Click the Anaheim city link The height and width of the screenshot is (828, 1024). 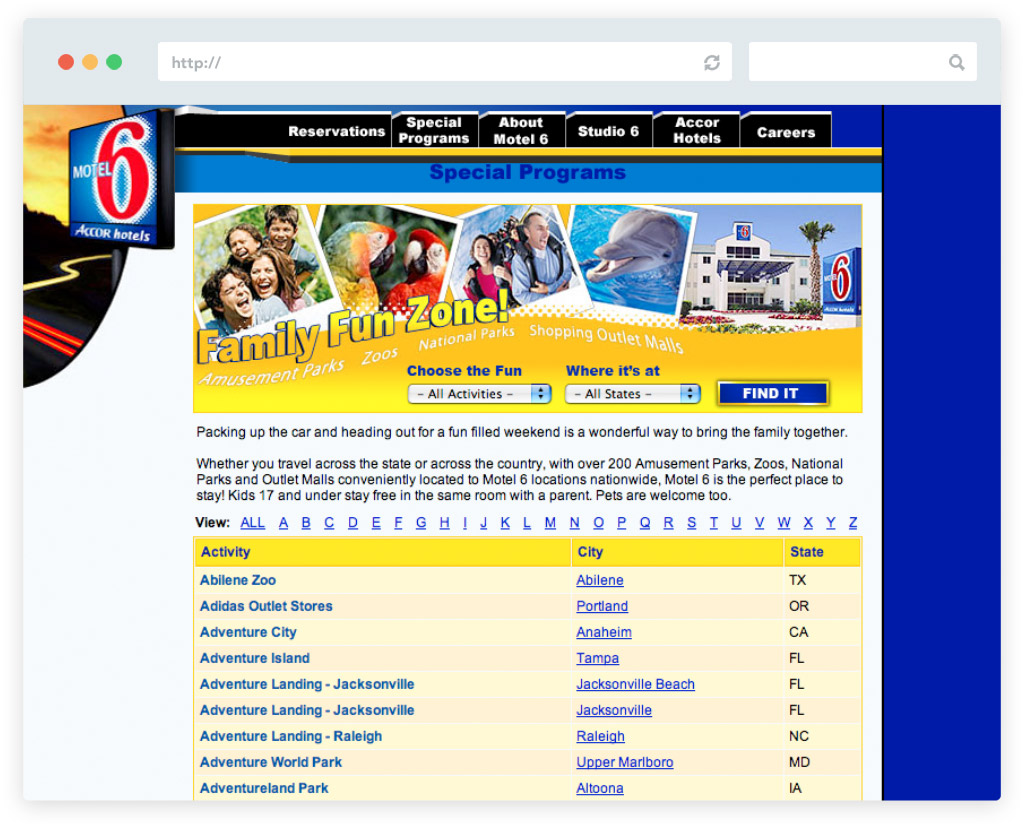[x=603, y=632]
